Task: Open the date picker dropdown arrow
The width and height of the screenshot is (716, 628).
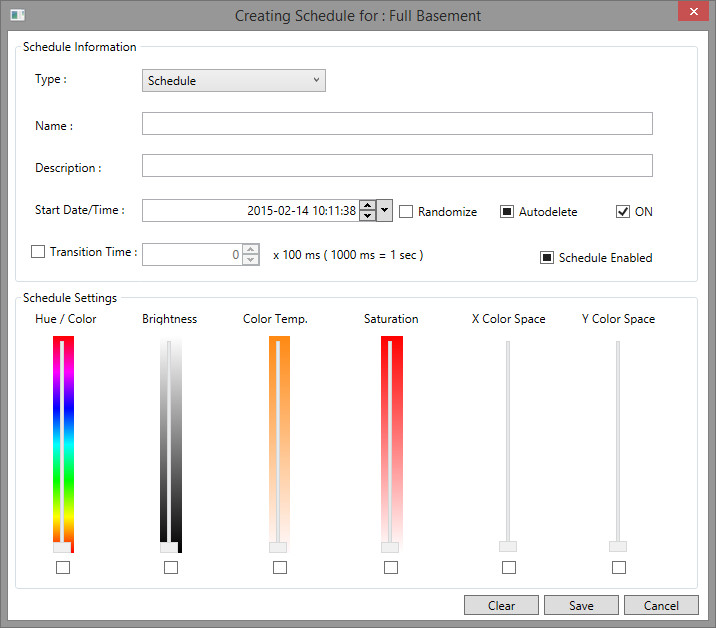Action: point(384,211)
